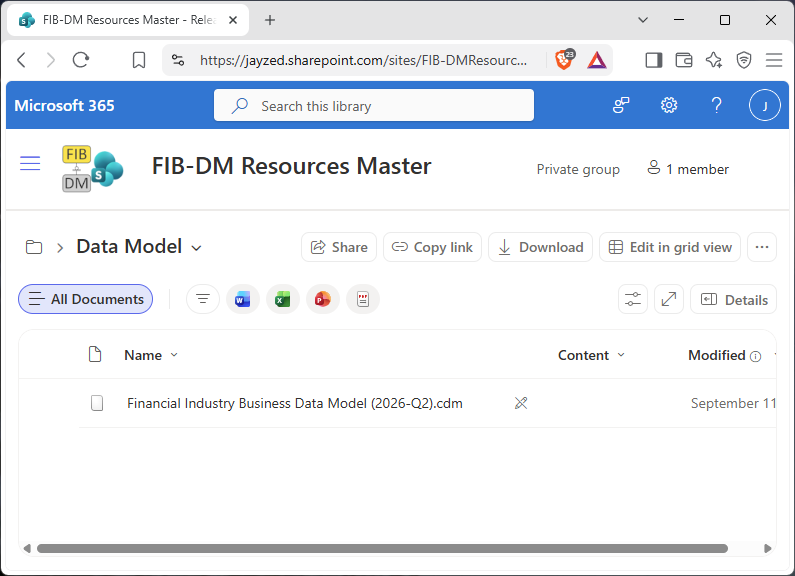View site information icon in address bar
The image size is (795, 576).
(177, 60)
